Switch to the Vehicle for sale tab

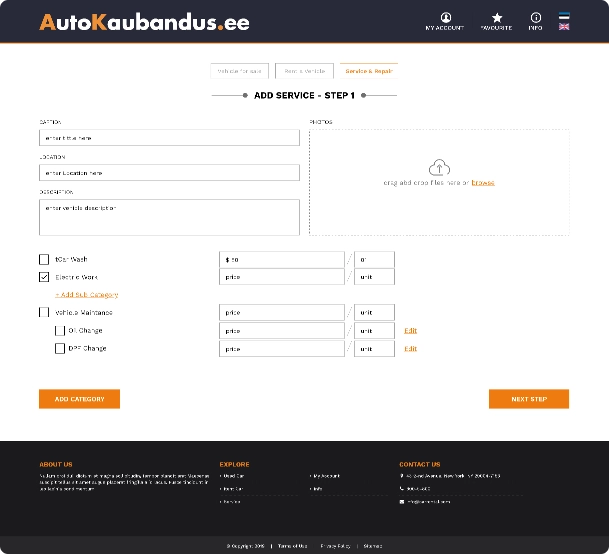pos(239,71)
